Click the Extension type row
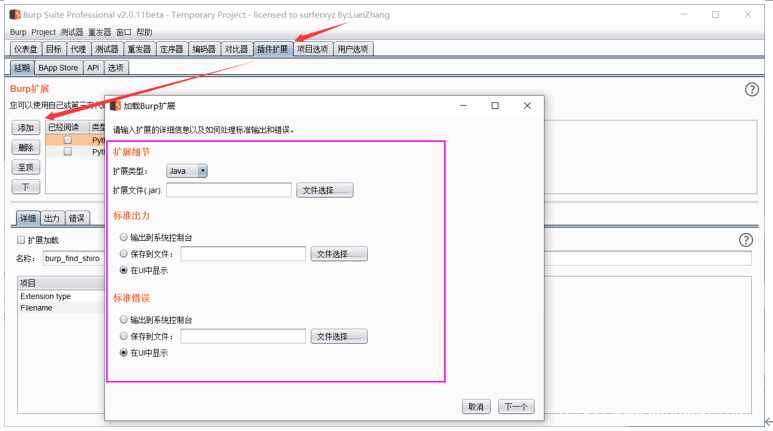773x431 pixels. pyautogui.click(x=62, y=296)
